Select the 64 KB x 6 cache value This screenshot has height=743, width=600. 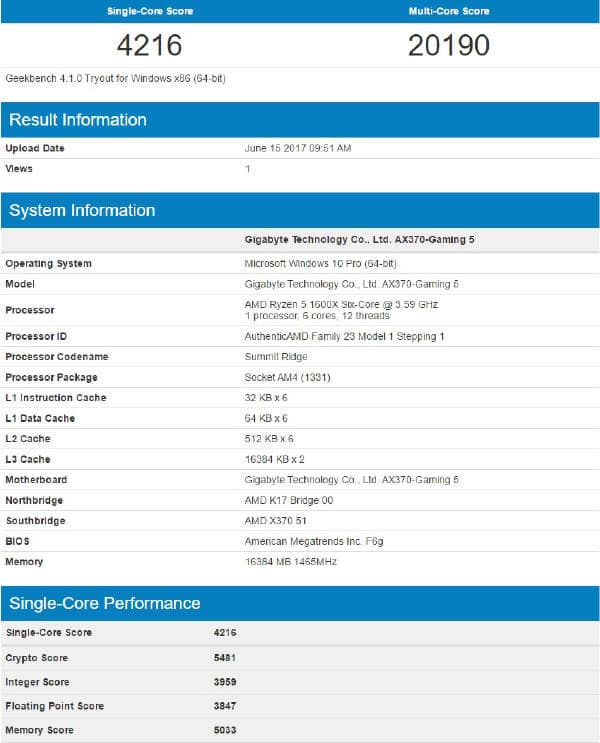pyautogui.click(x=266, y=418)
